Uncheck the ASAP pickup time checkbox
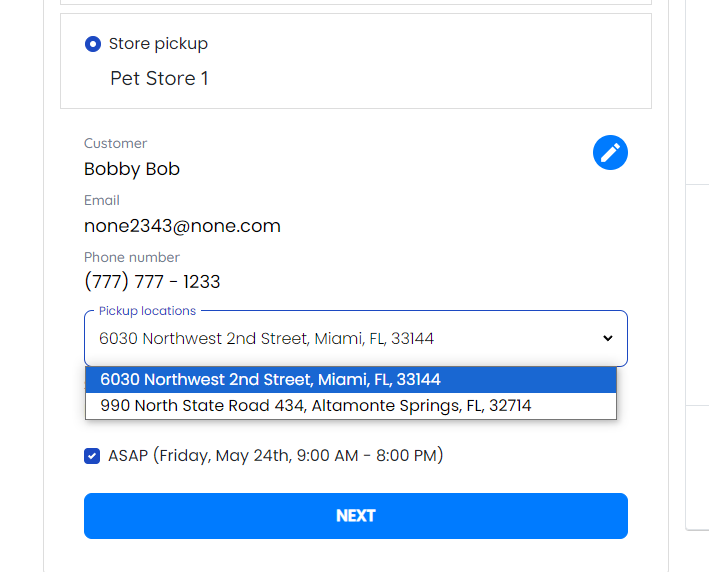 pyautogui.click(x=92, y=456)
